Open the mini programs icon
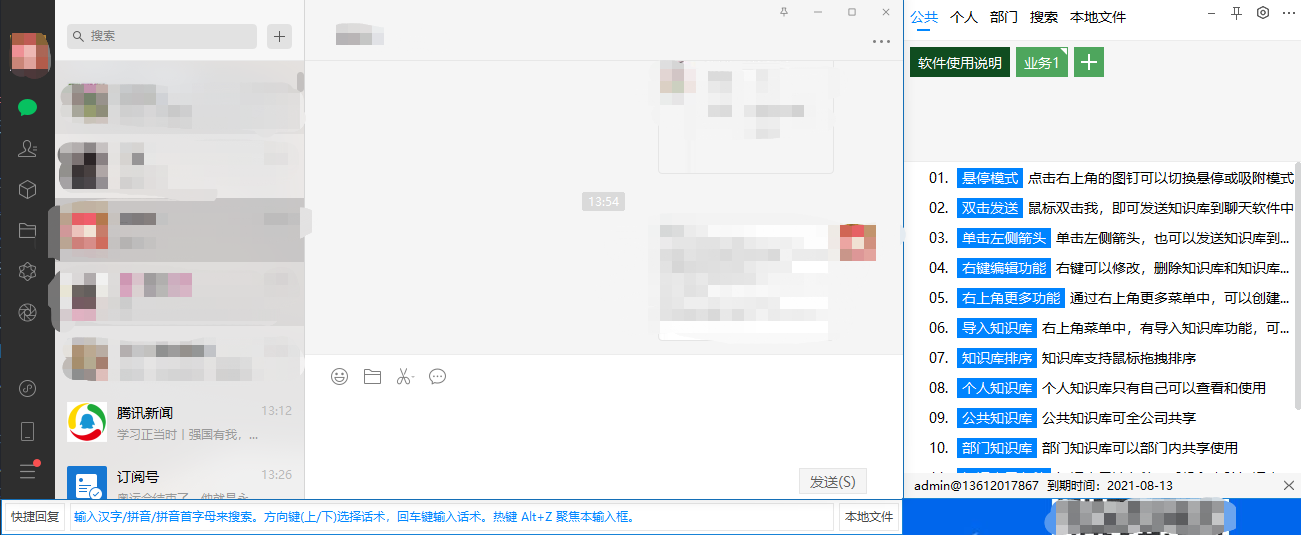1301x535 pixels. coord(27,389)
